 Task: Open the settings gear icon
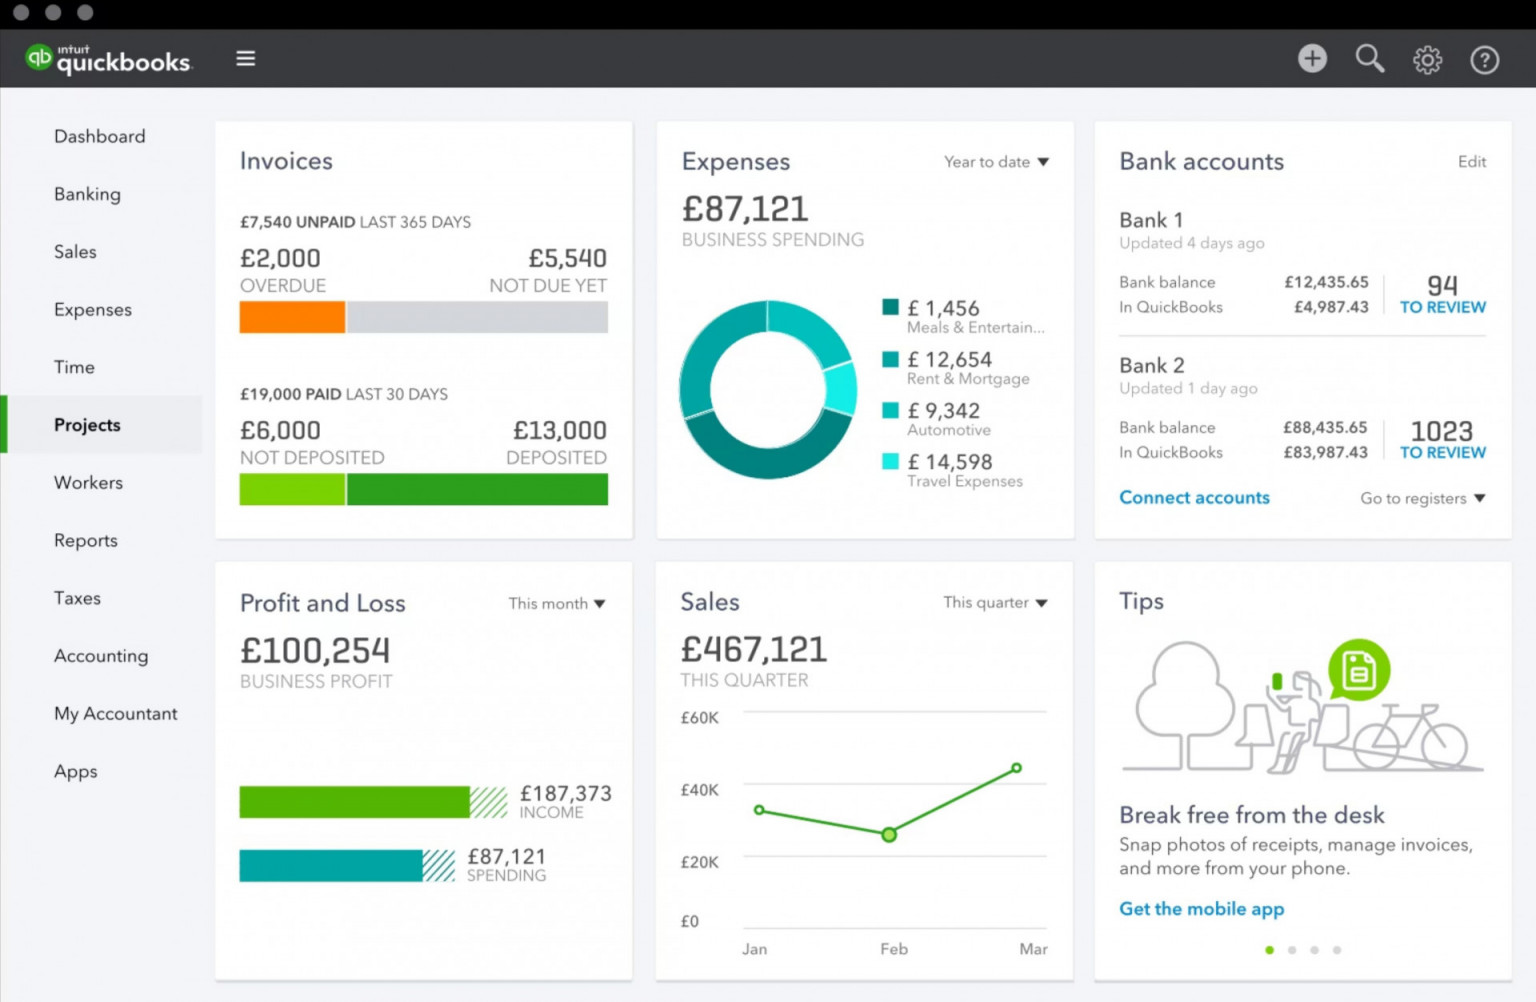pos(1427,59)
